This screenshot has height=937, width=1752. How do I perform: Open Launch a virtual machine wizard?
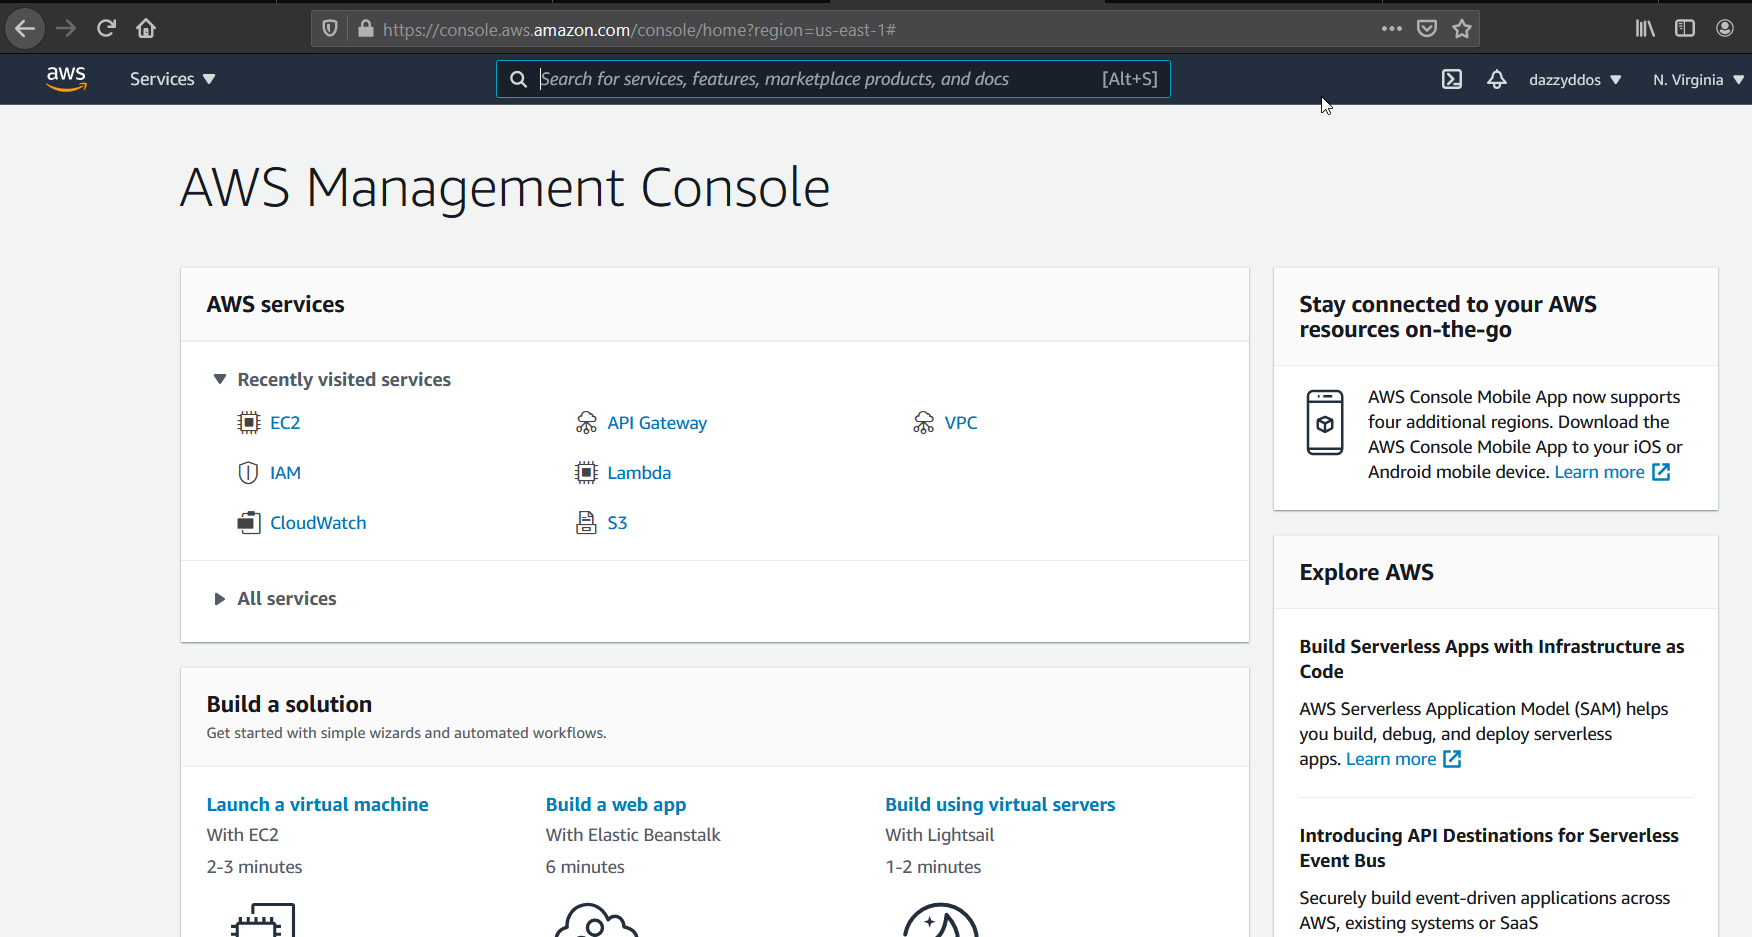pyautogui.click(x=317, y=804)
